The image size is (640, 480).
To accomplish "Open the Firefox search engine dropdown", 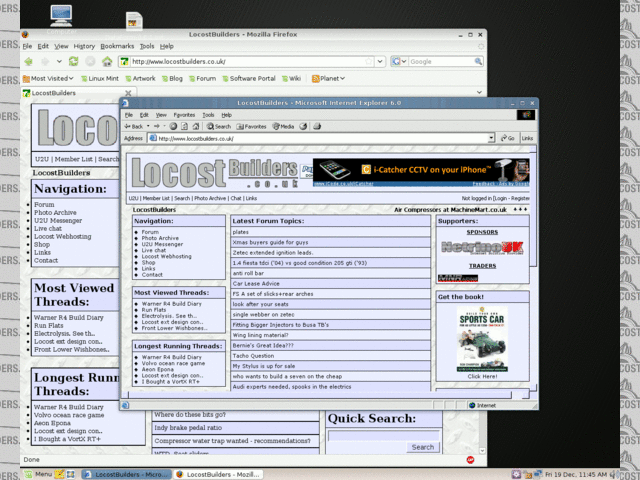I will click(x=404, y=62).
